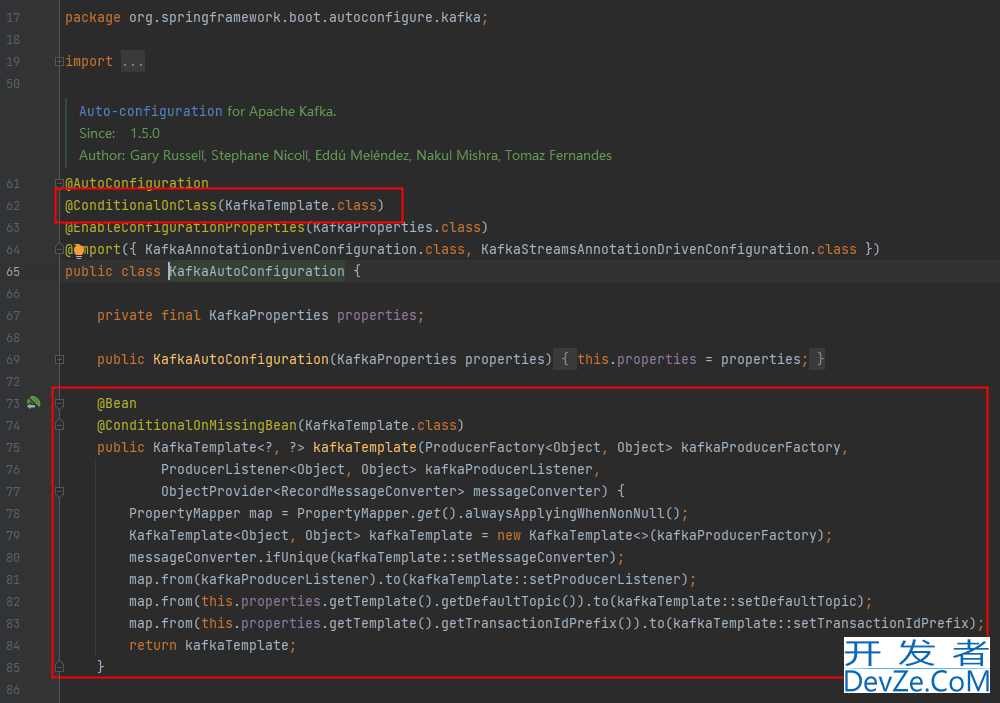
Task: Click the @AutoConfiguration annotation
Action: coord(136,183)
